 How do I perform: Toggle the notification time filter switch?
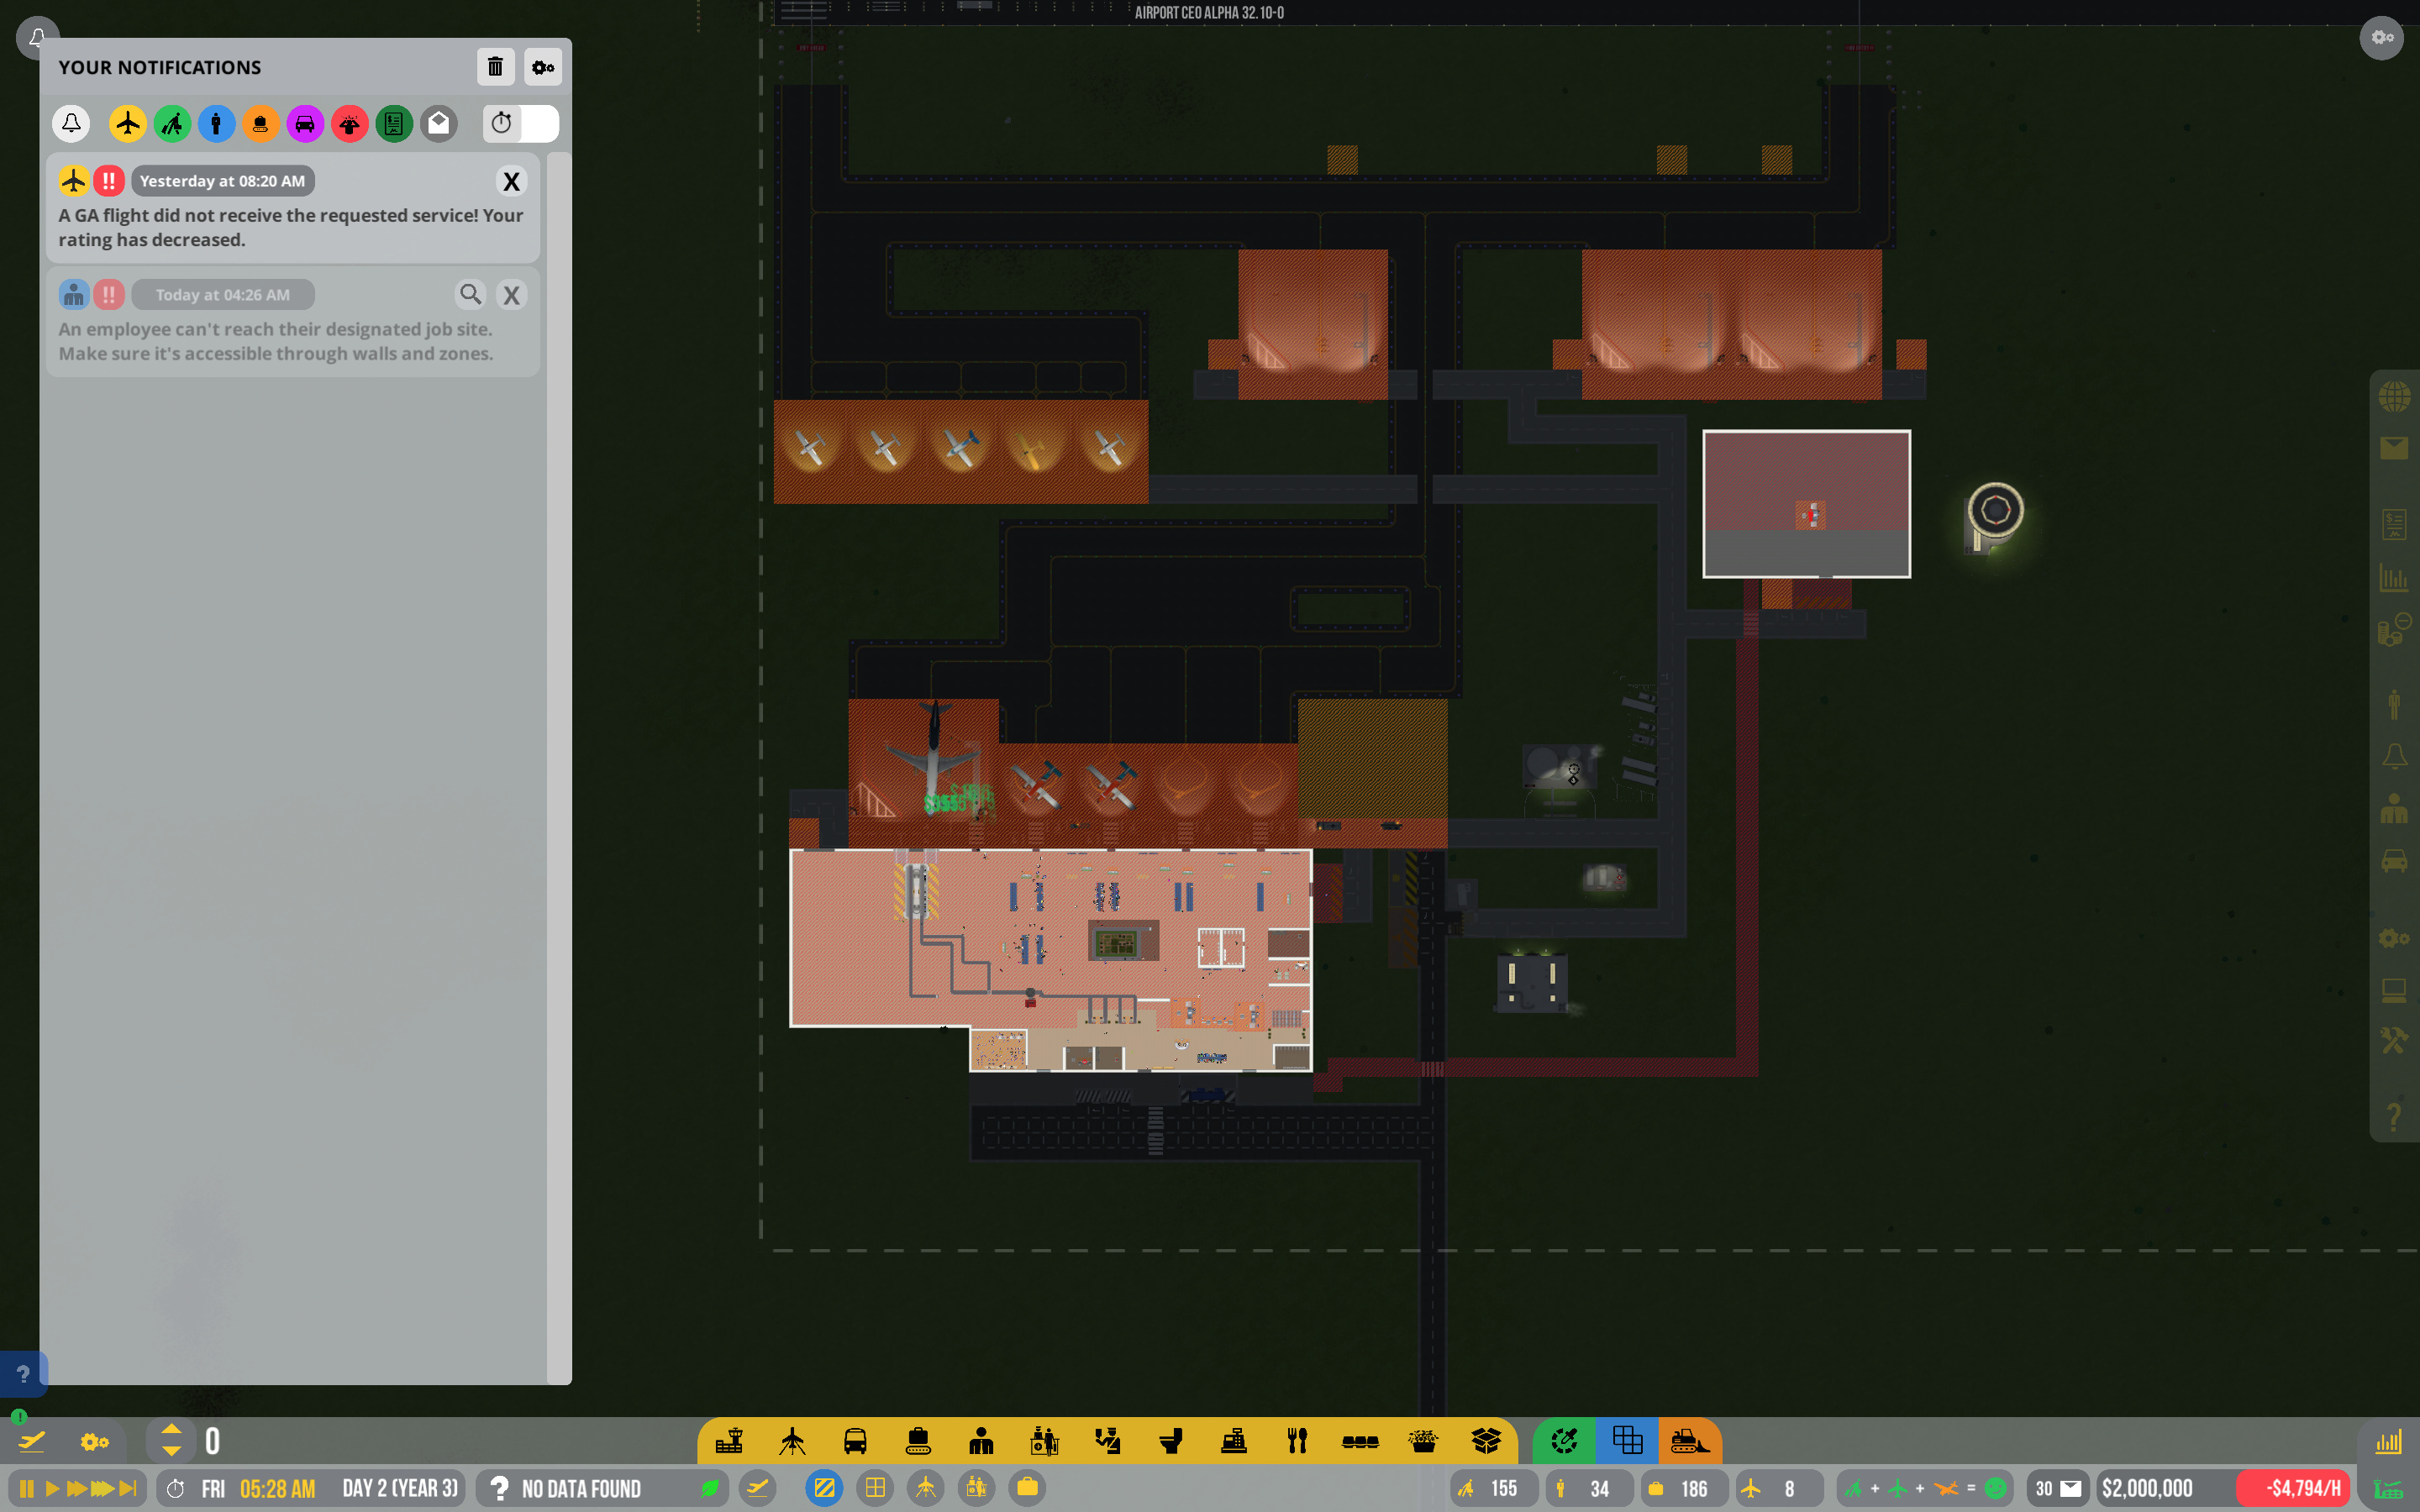tap(520, 124)
